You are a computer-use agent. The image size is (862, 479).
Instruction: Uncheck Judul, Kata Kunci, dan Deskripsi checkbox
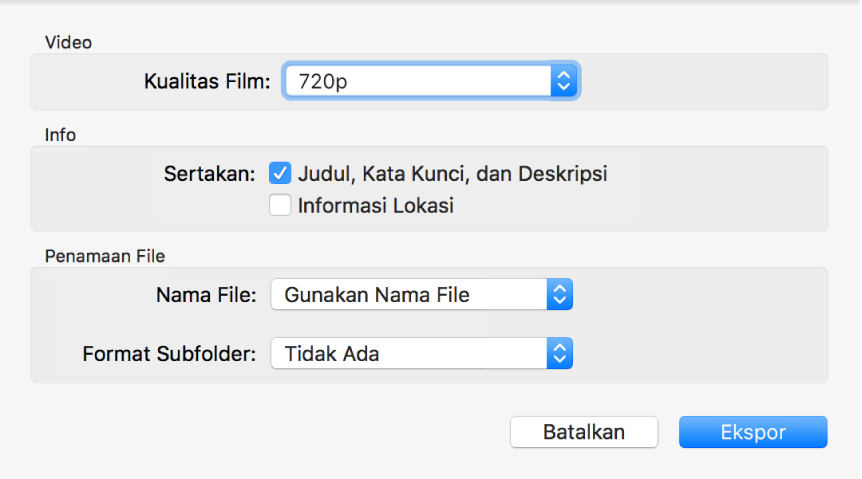click(281, 174)
